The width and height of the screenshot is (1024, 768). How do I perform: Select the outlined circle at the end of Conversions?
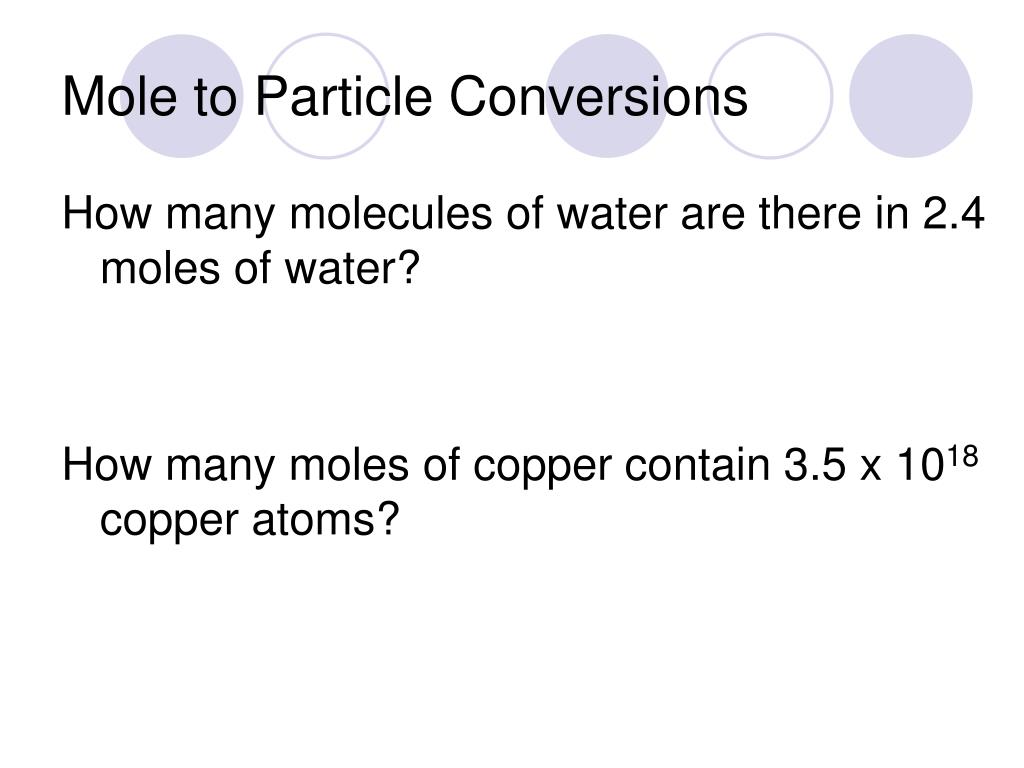click(x=771, y=96)
